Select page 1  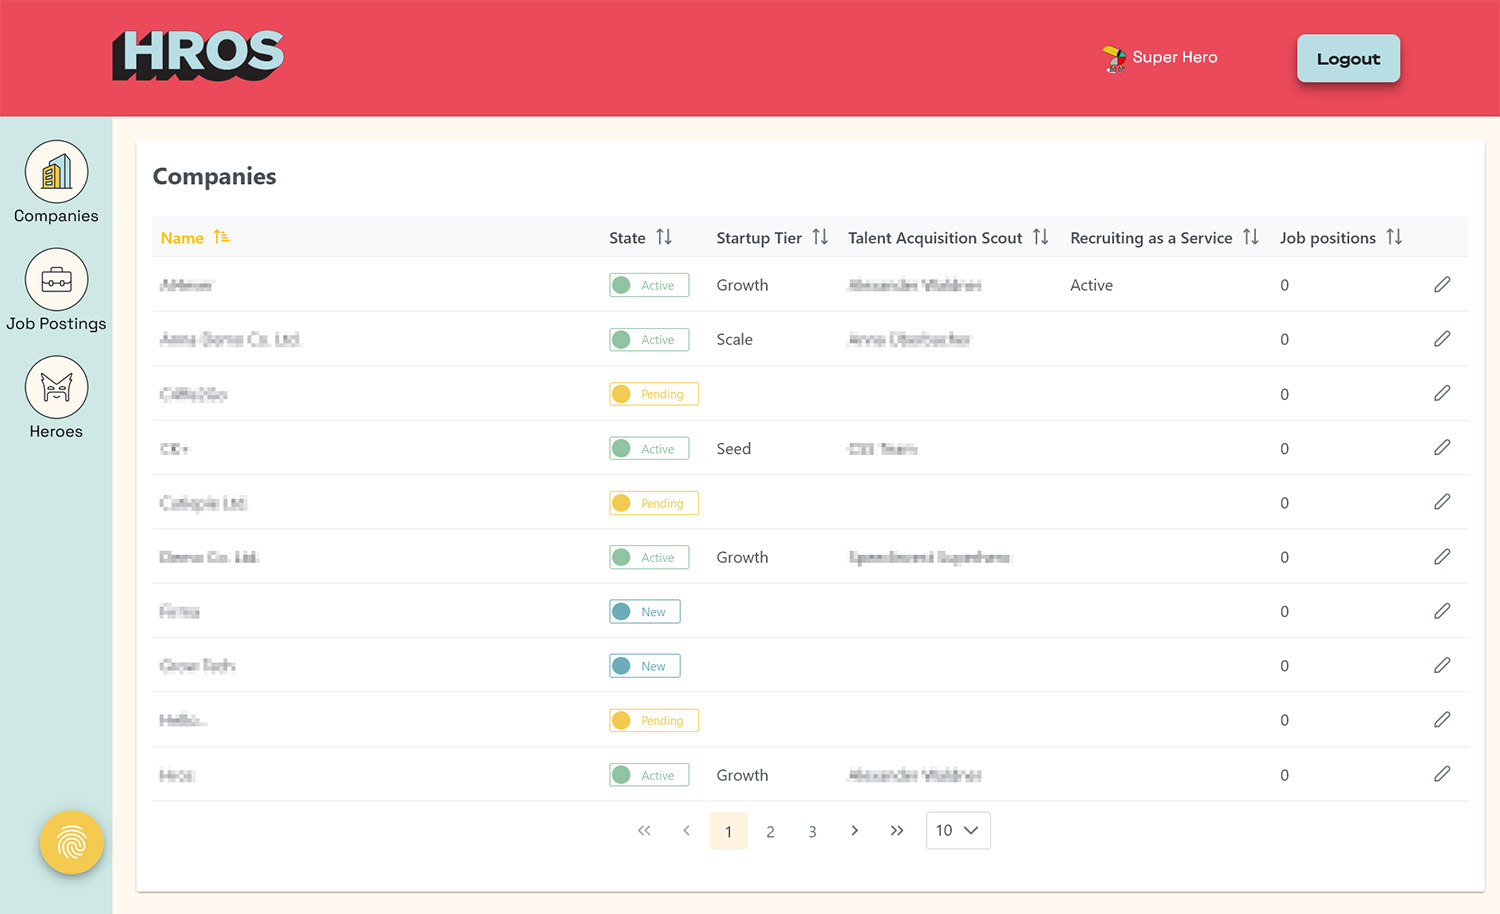coord(728,831)
